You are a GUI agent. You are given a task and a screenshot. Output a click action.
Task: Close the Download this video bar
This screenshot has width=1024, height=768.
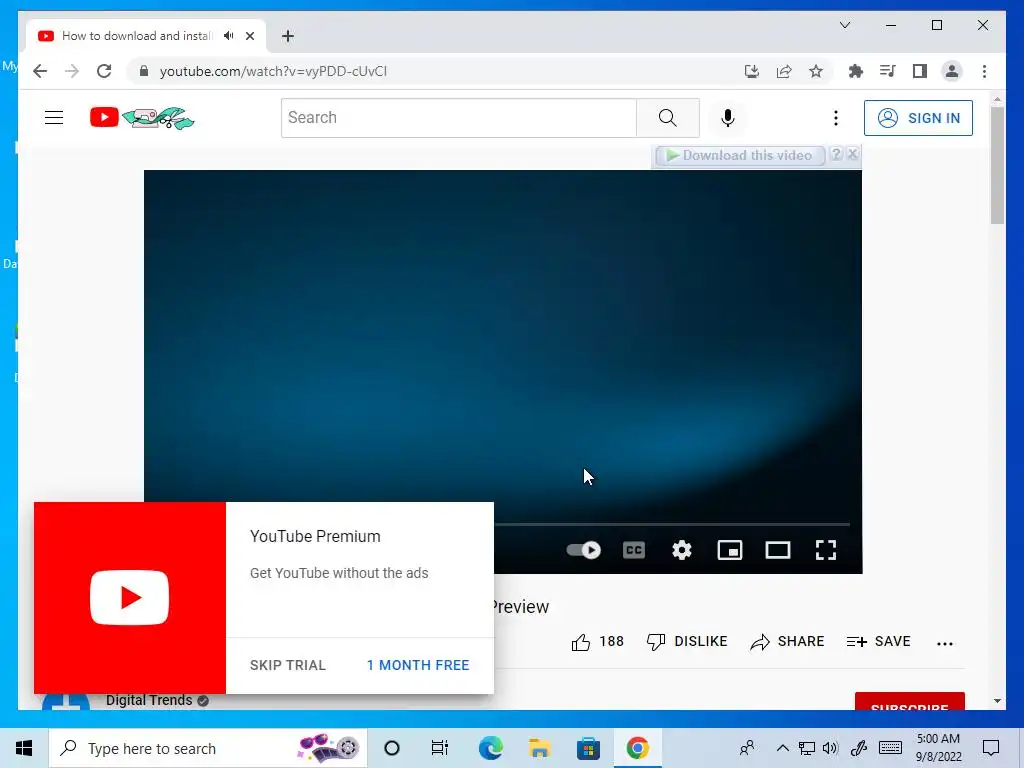(853, 155)
